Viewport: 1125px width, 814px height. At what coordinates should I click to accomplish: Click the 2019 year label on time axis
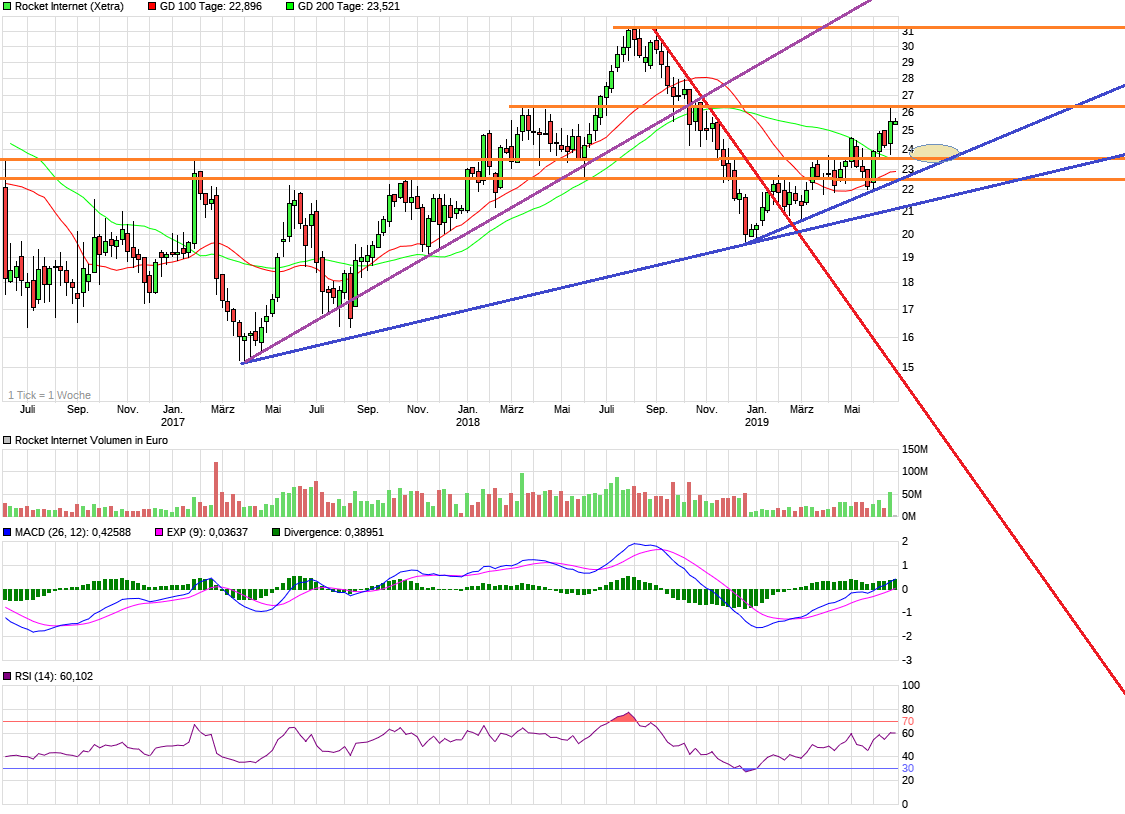[x=757, y=422]
